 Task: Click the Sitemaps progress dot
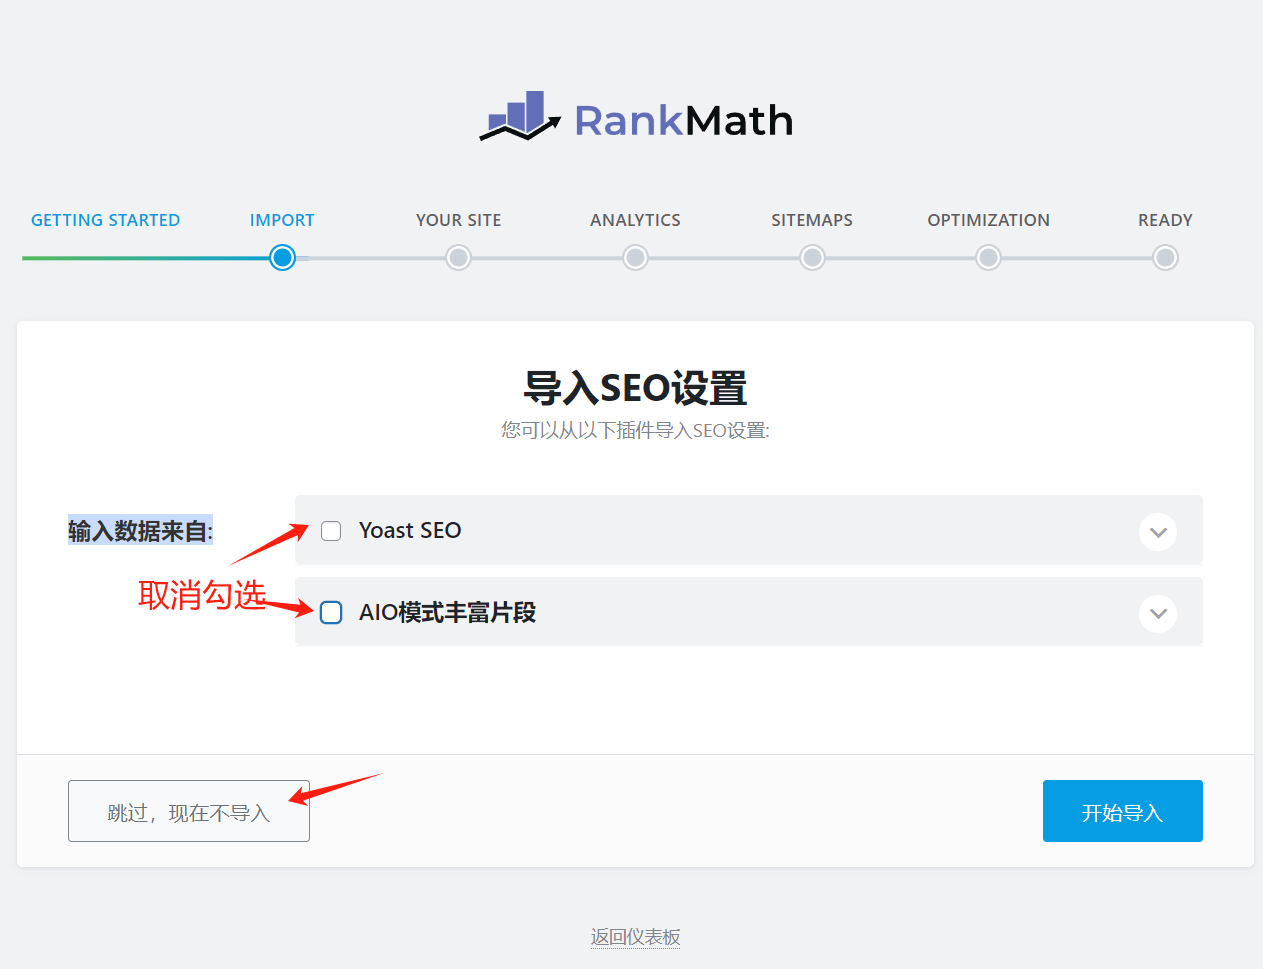coord(812,258)
